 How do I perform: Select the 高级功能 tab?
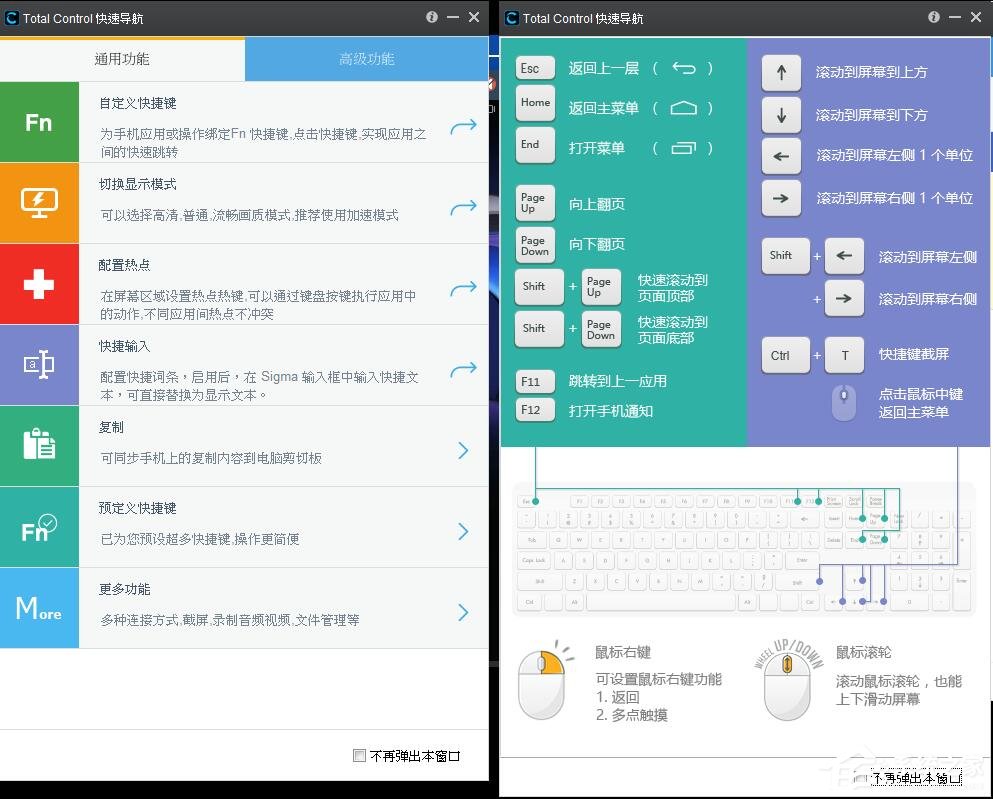coord(366,59)
